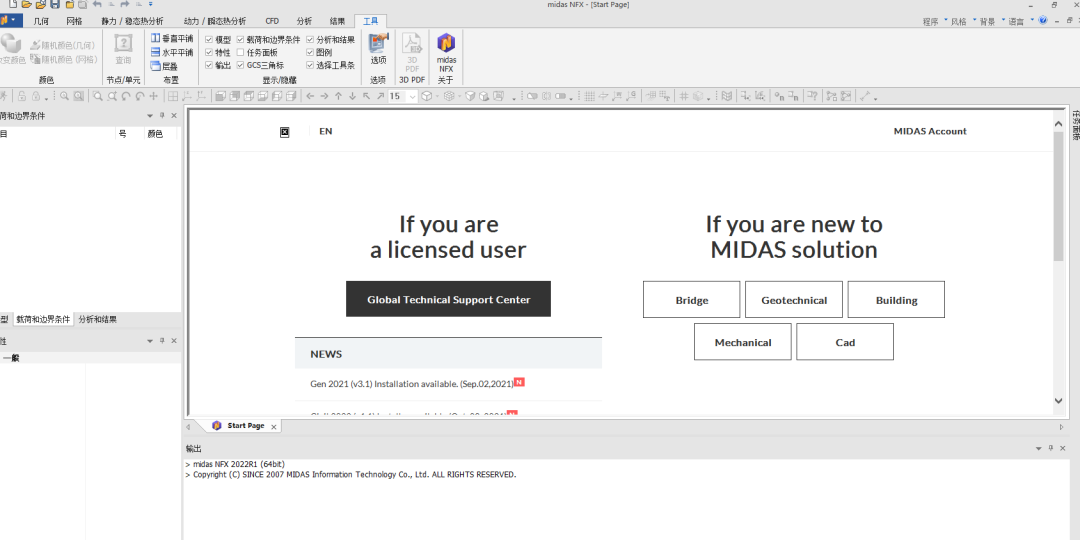Click the new document icon in quick access

point(12,4)
